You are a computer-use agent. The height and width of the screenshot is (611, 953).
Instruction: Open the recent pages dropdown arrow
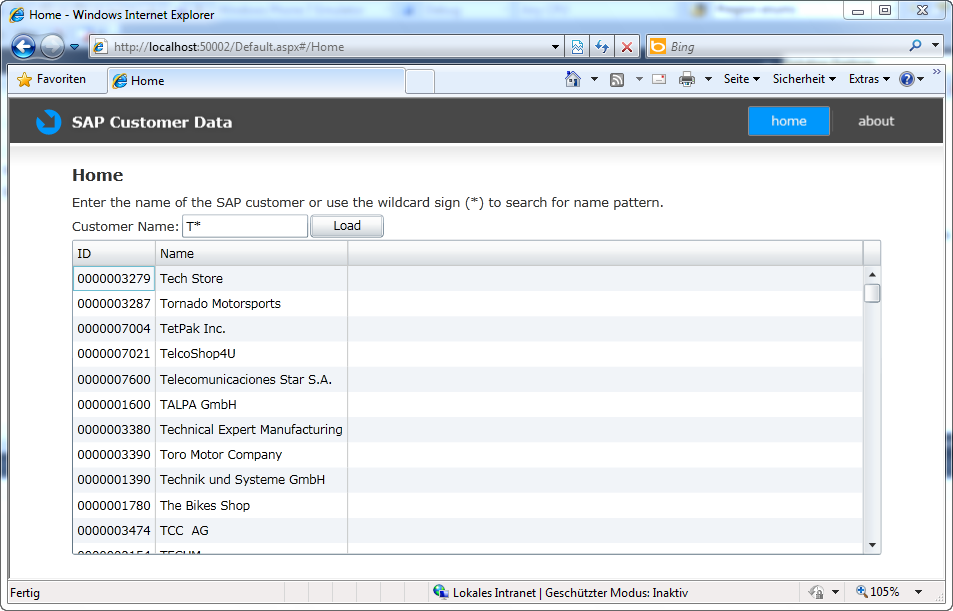coord(74,47)
